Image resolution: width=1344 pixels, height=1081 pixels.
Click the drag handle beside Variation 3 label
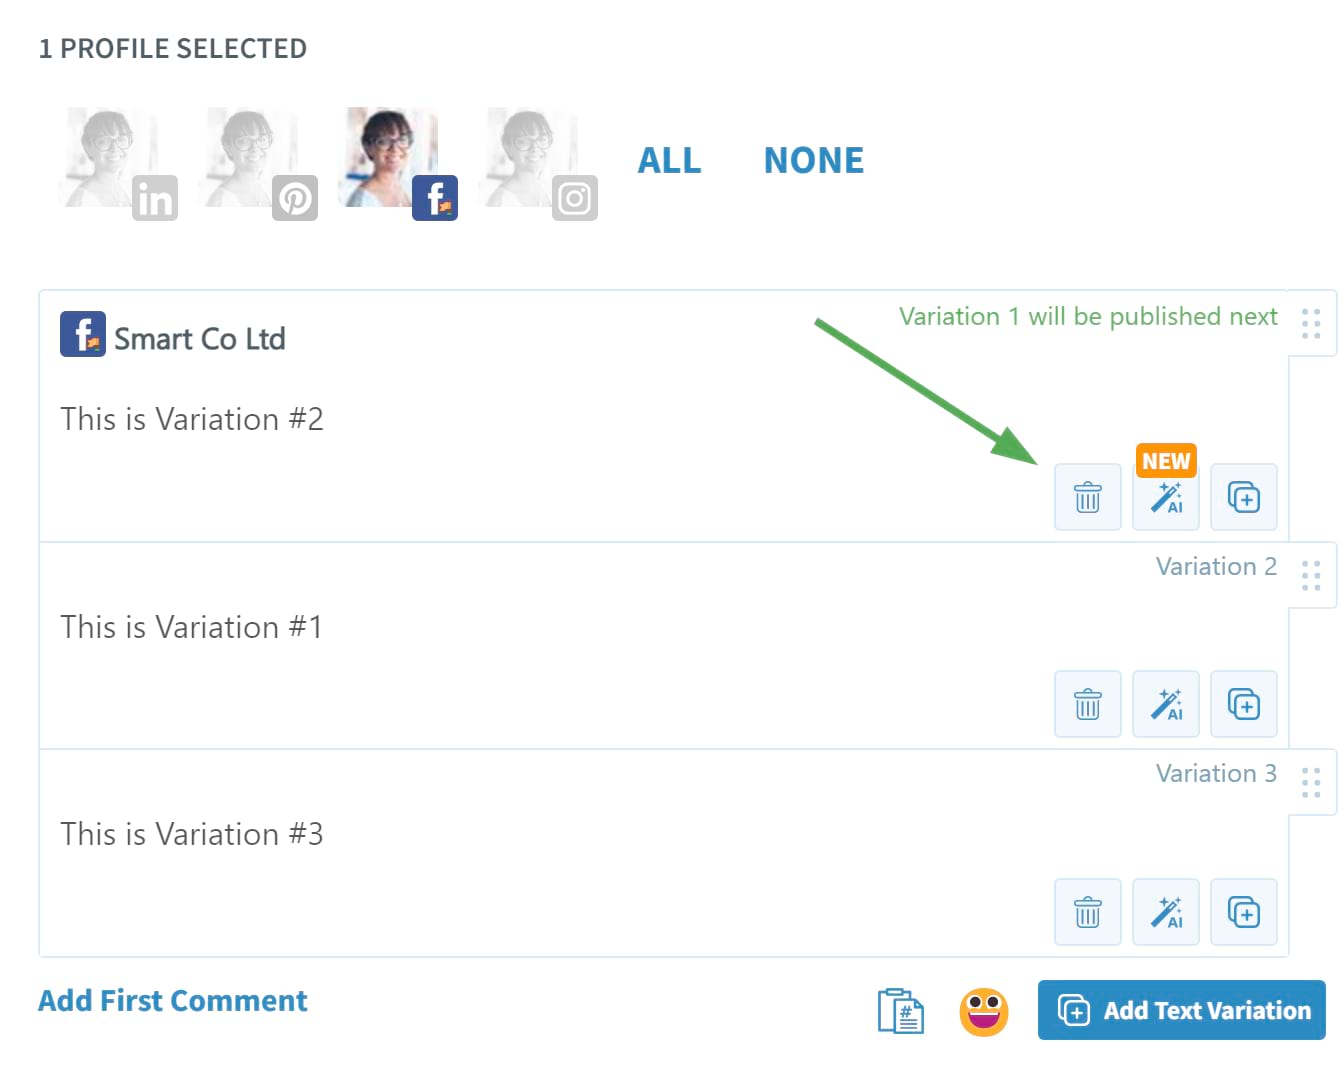(x=1311, y=782)
